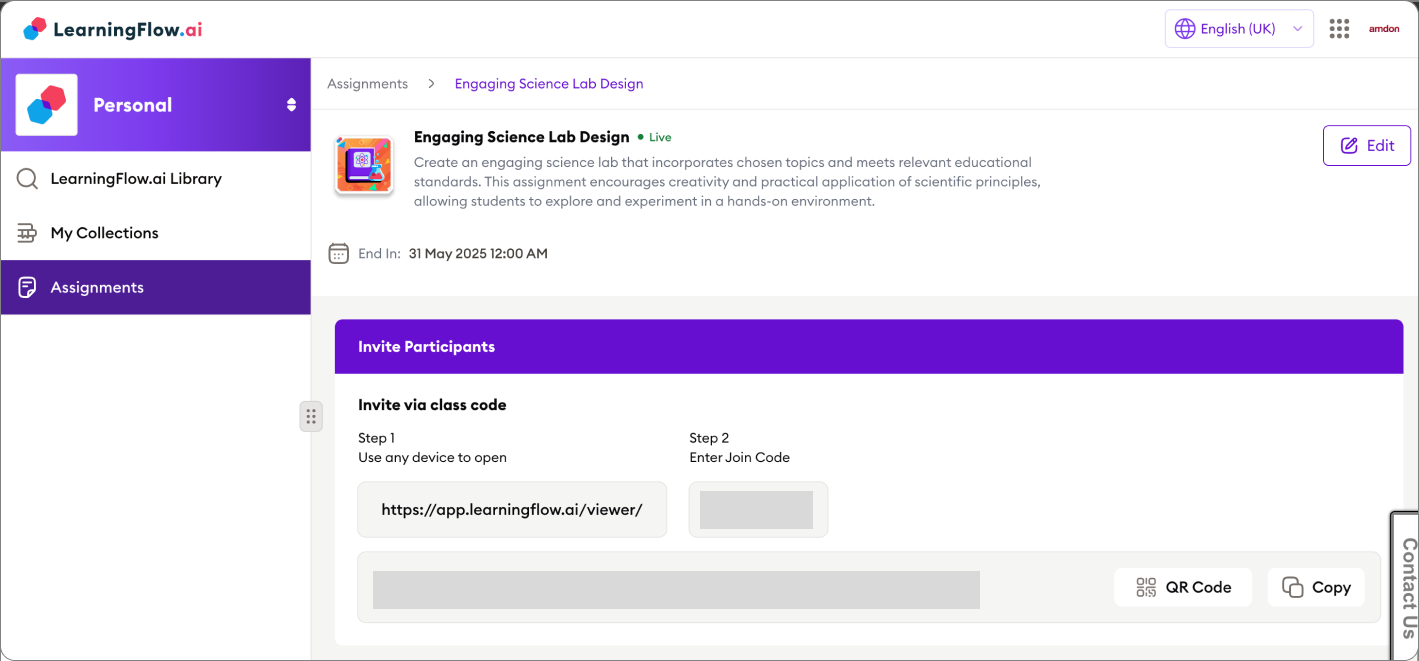
Task: Expand the English (UK) language dropdown
Action: (x=1296, y=28)
